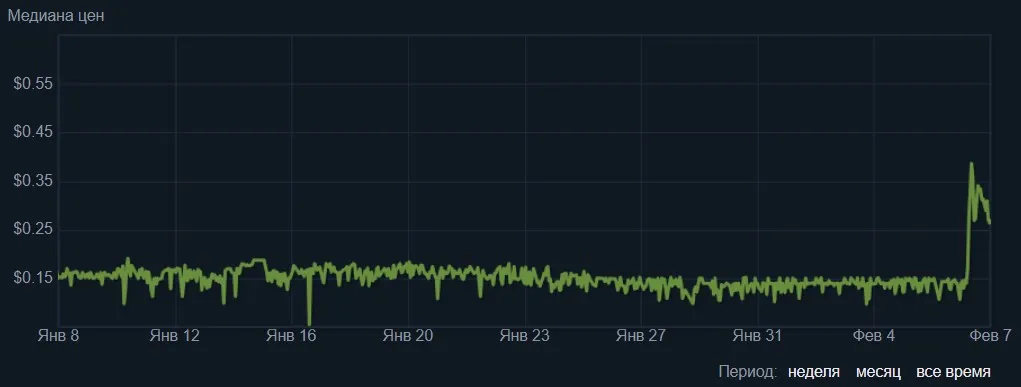
Task: Click the "Медиана цен" chart title
Action: [x=56, y=16]
